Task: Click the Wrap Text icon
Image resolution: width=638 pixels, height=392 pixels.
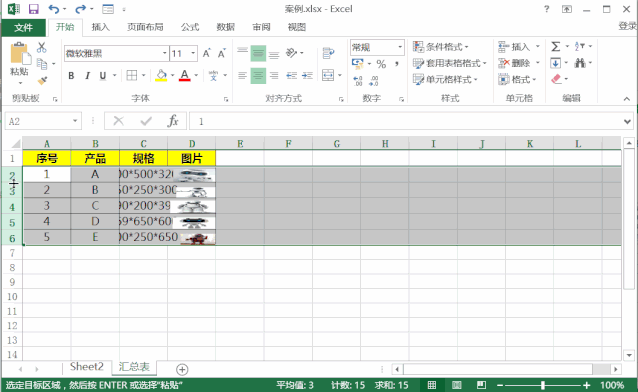Action: (x=328, y=53)
